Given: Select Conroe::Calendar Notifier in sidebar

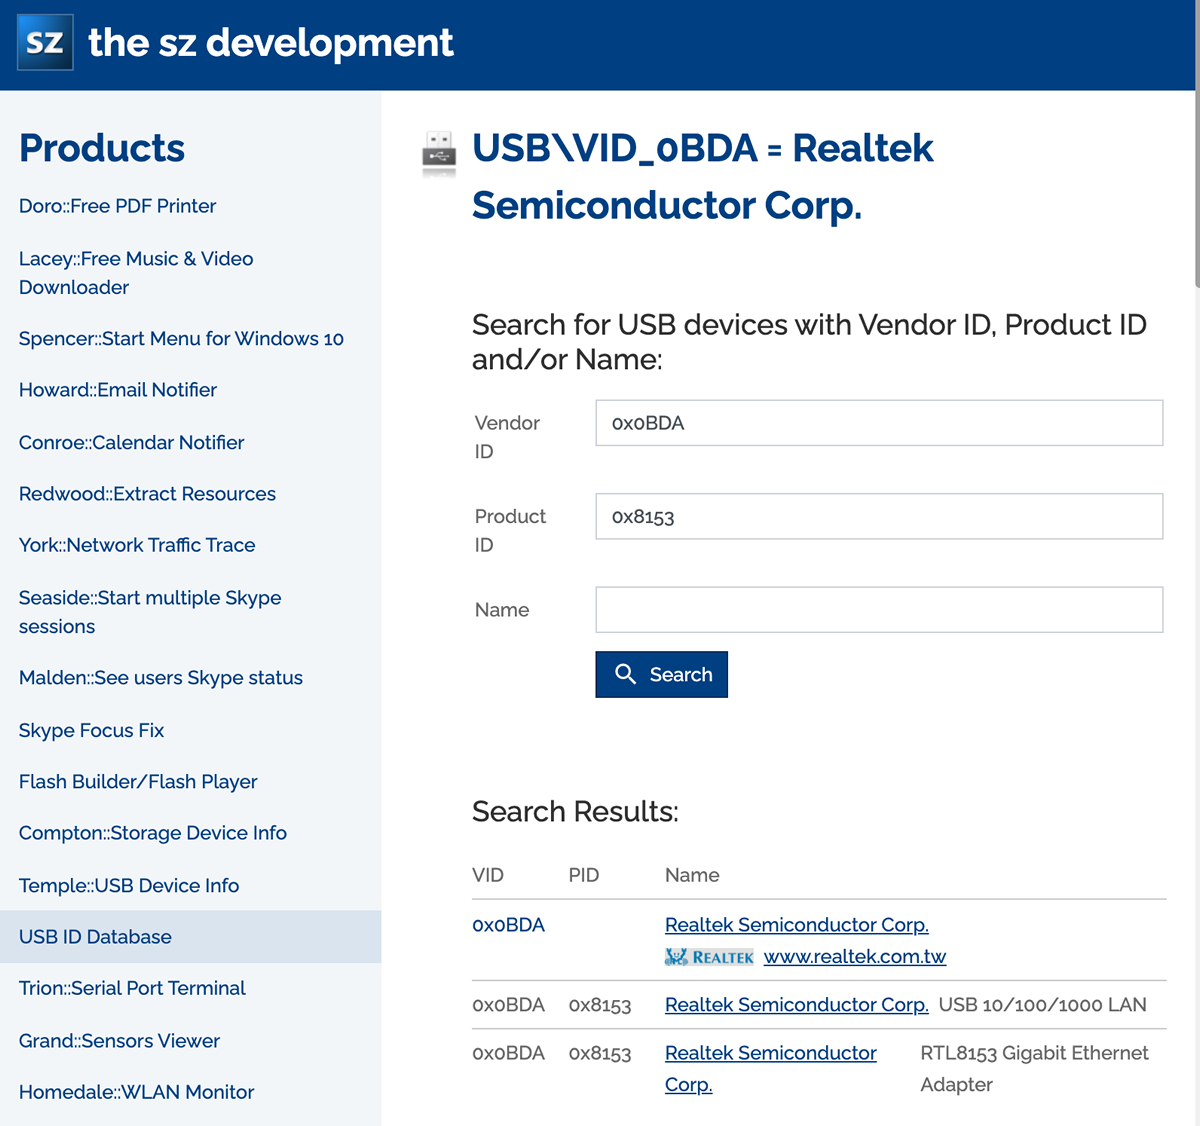Looking at the screenshot, I should (131, 442).
